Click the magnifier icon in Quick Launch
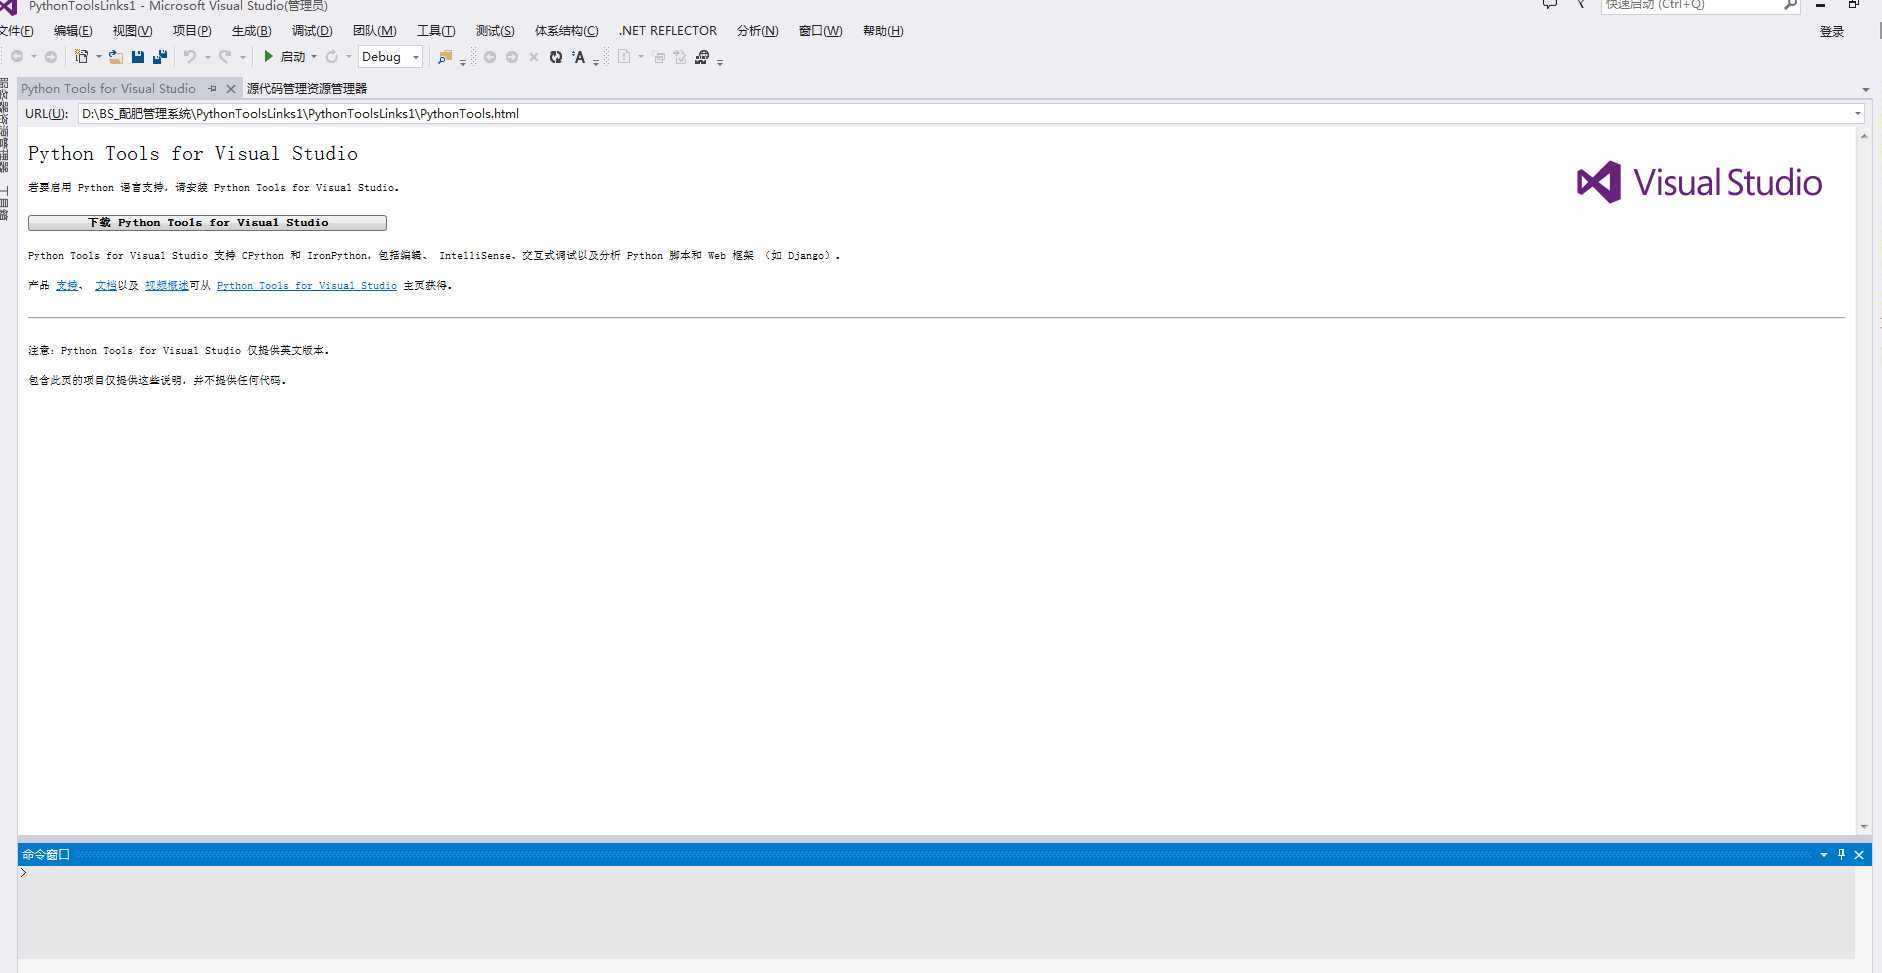Screen dimensions: 1882x973 1790,5
